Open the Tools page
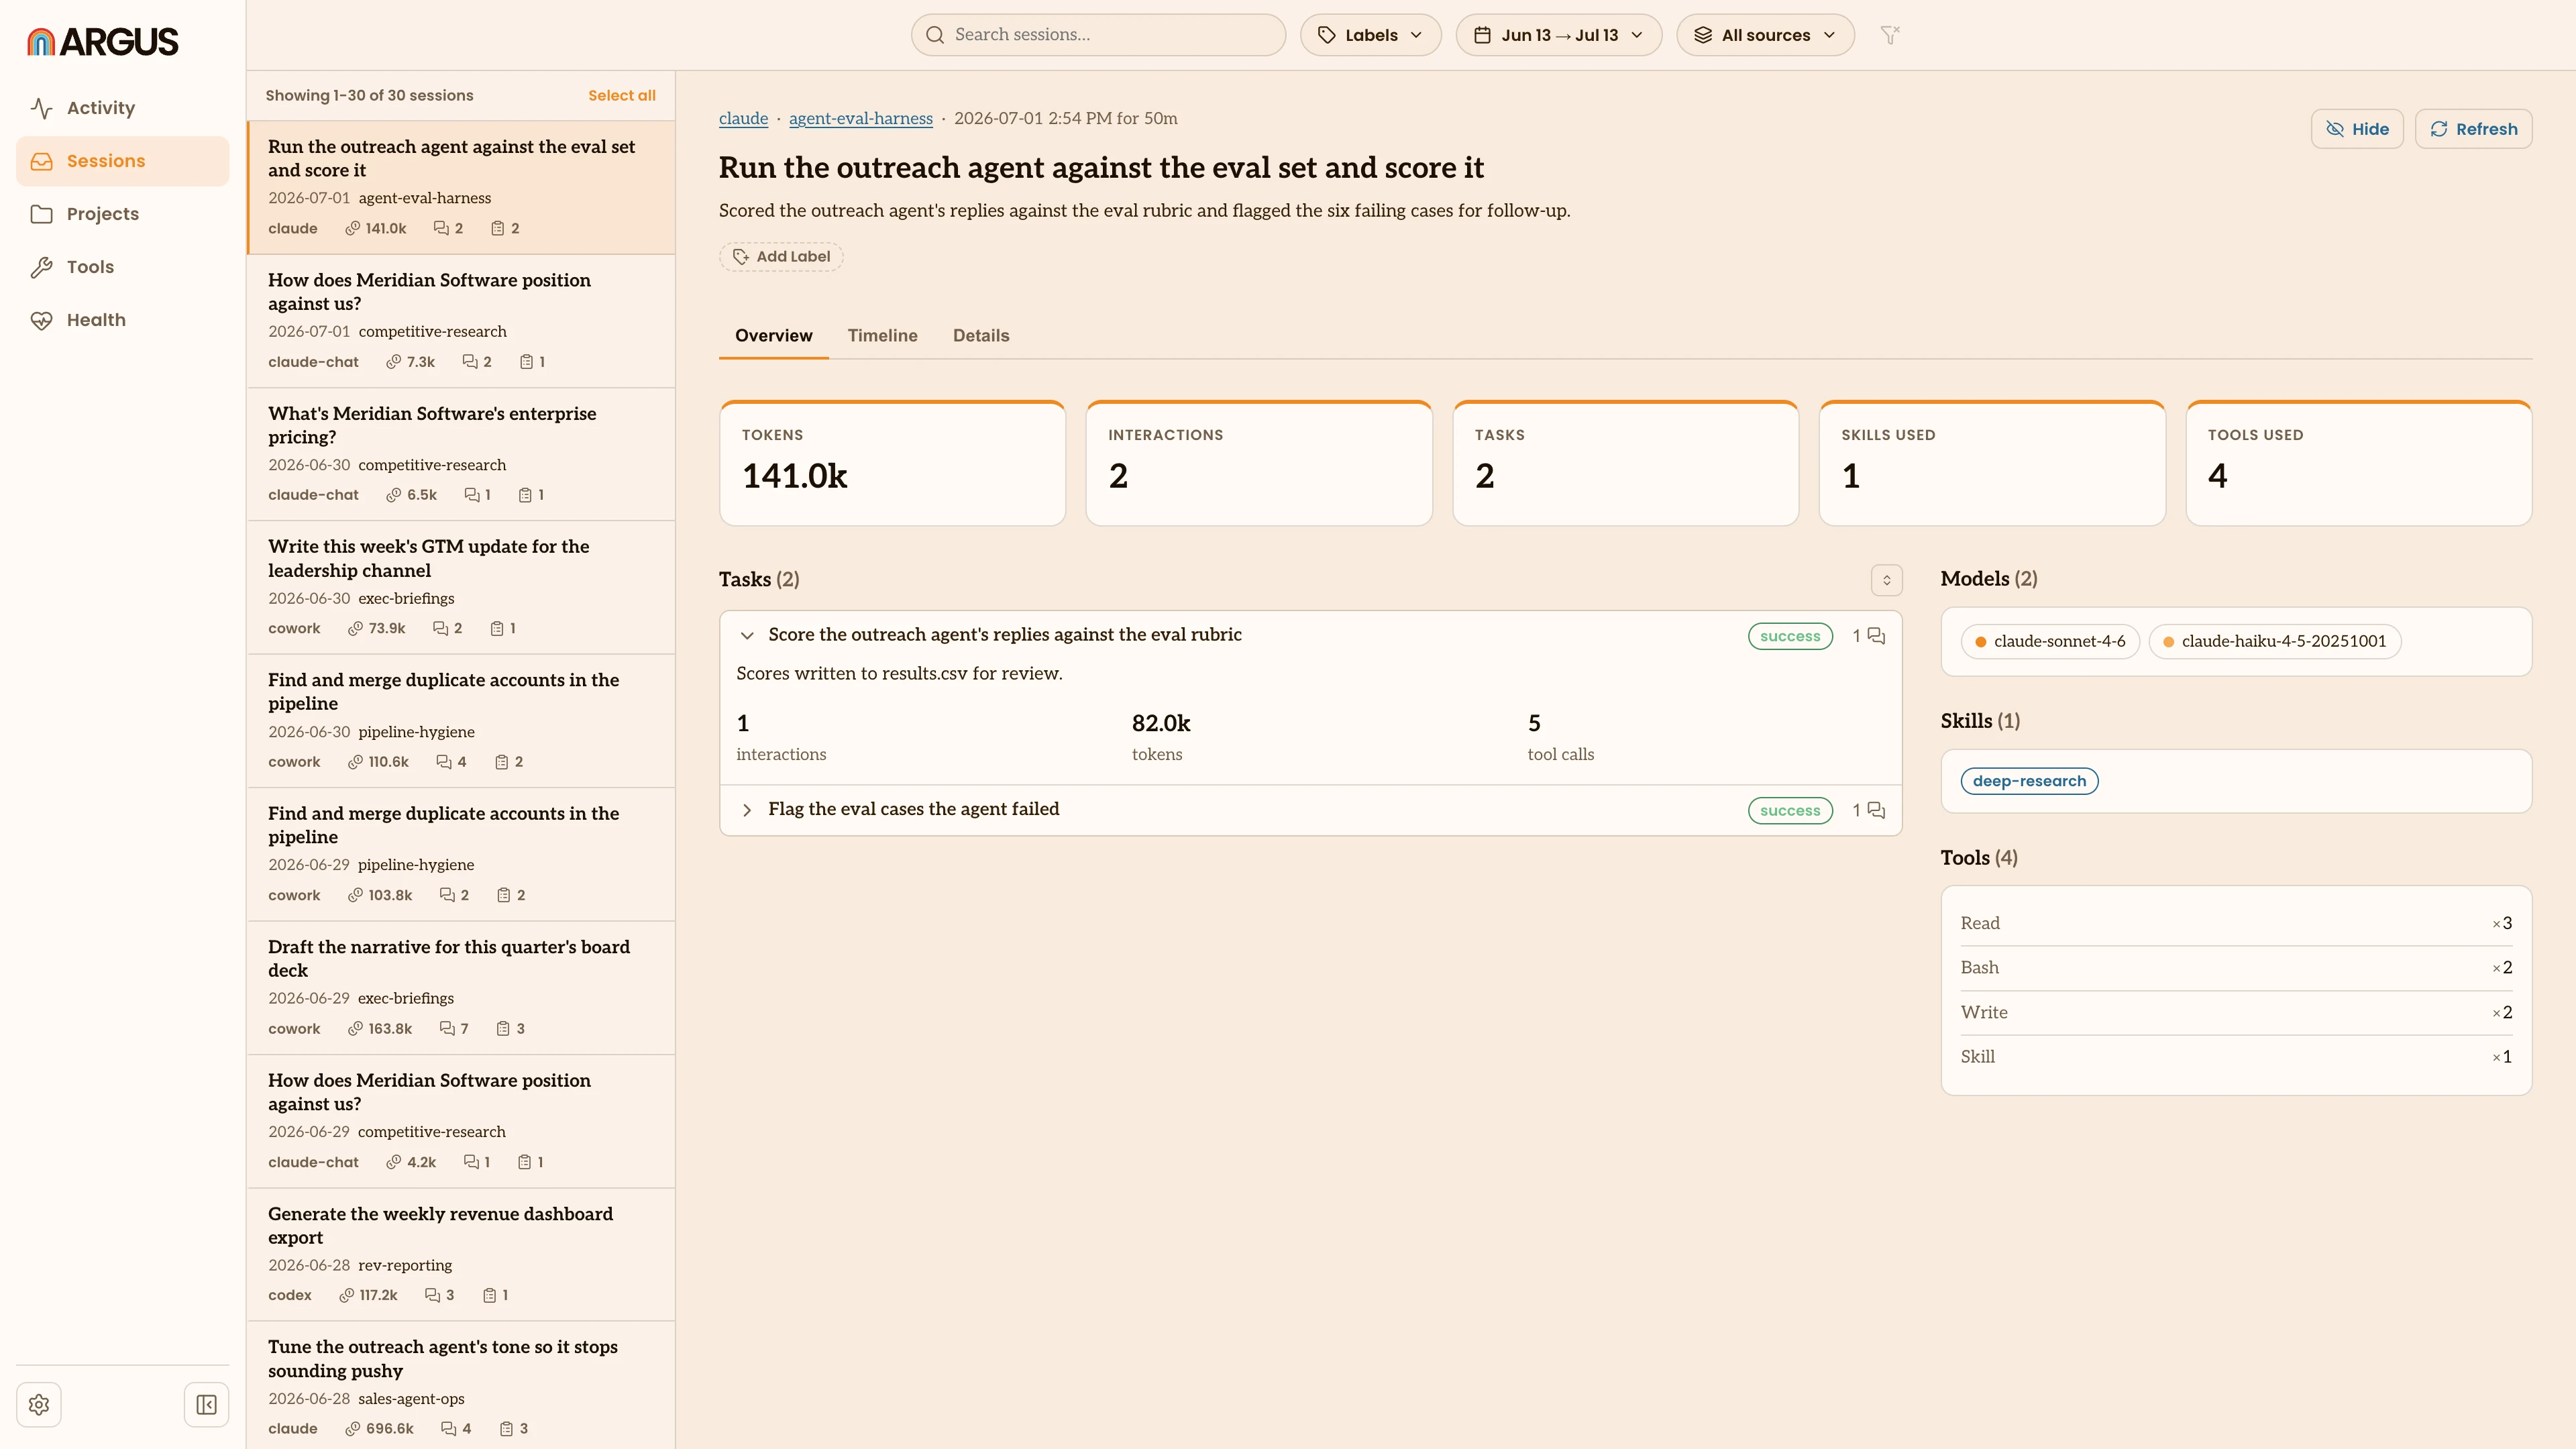This screenshot has height=1449, width=2576. pyautogui.click(x=122, y=267)
